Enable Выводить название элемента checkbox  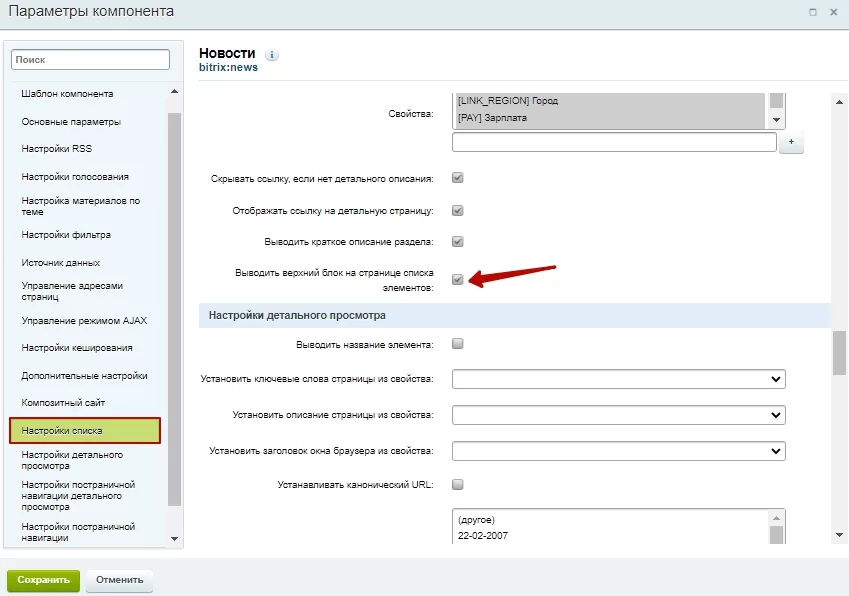tap(458, 344)
